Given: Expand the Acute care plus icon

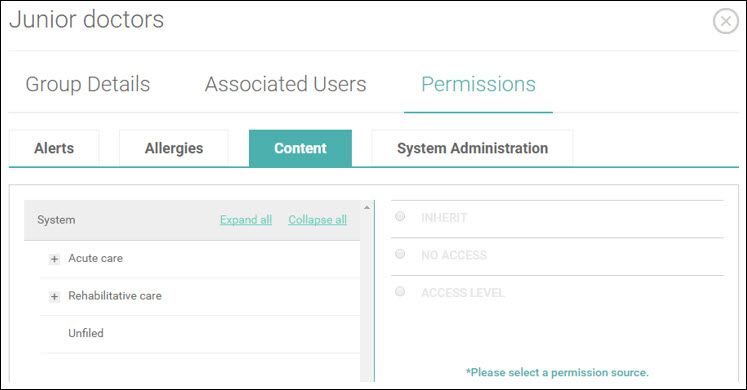Looking at the screenshot, I should click(x=54, y=259).
